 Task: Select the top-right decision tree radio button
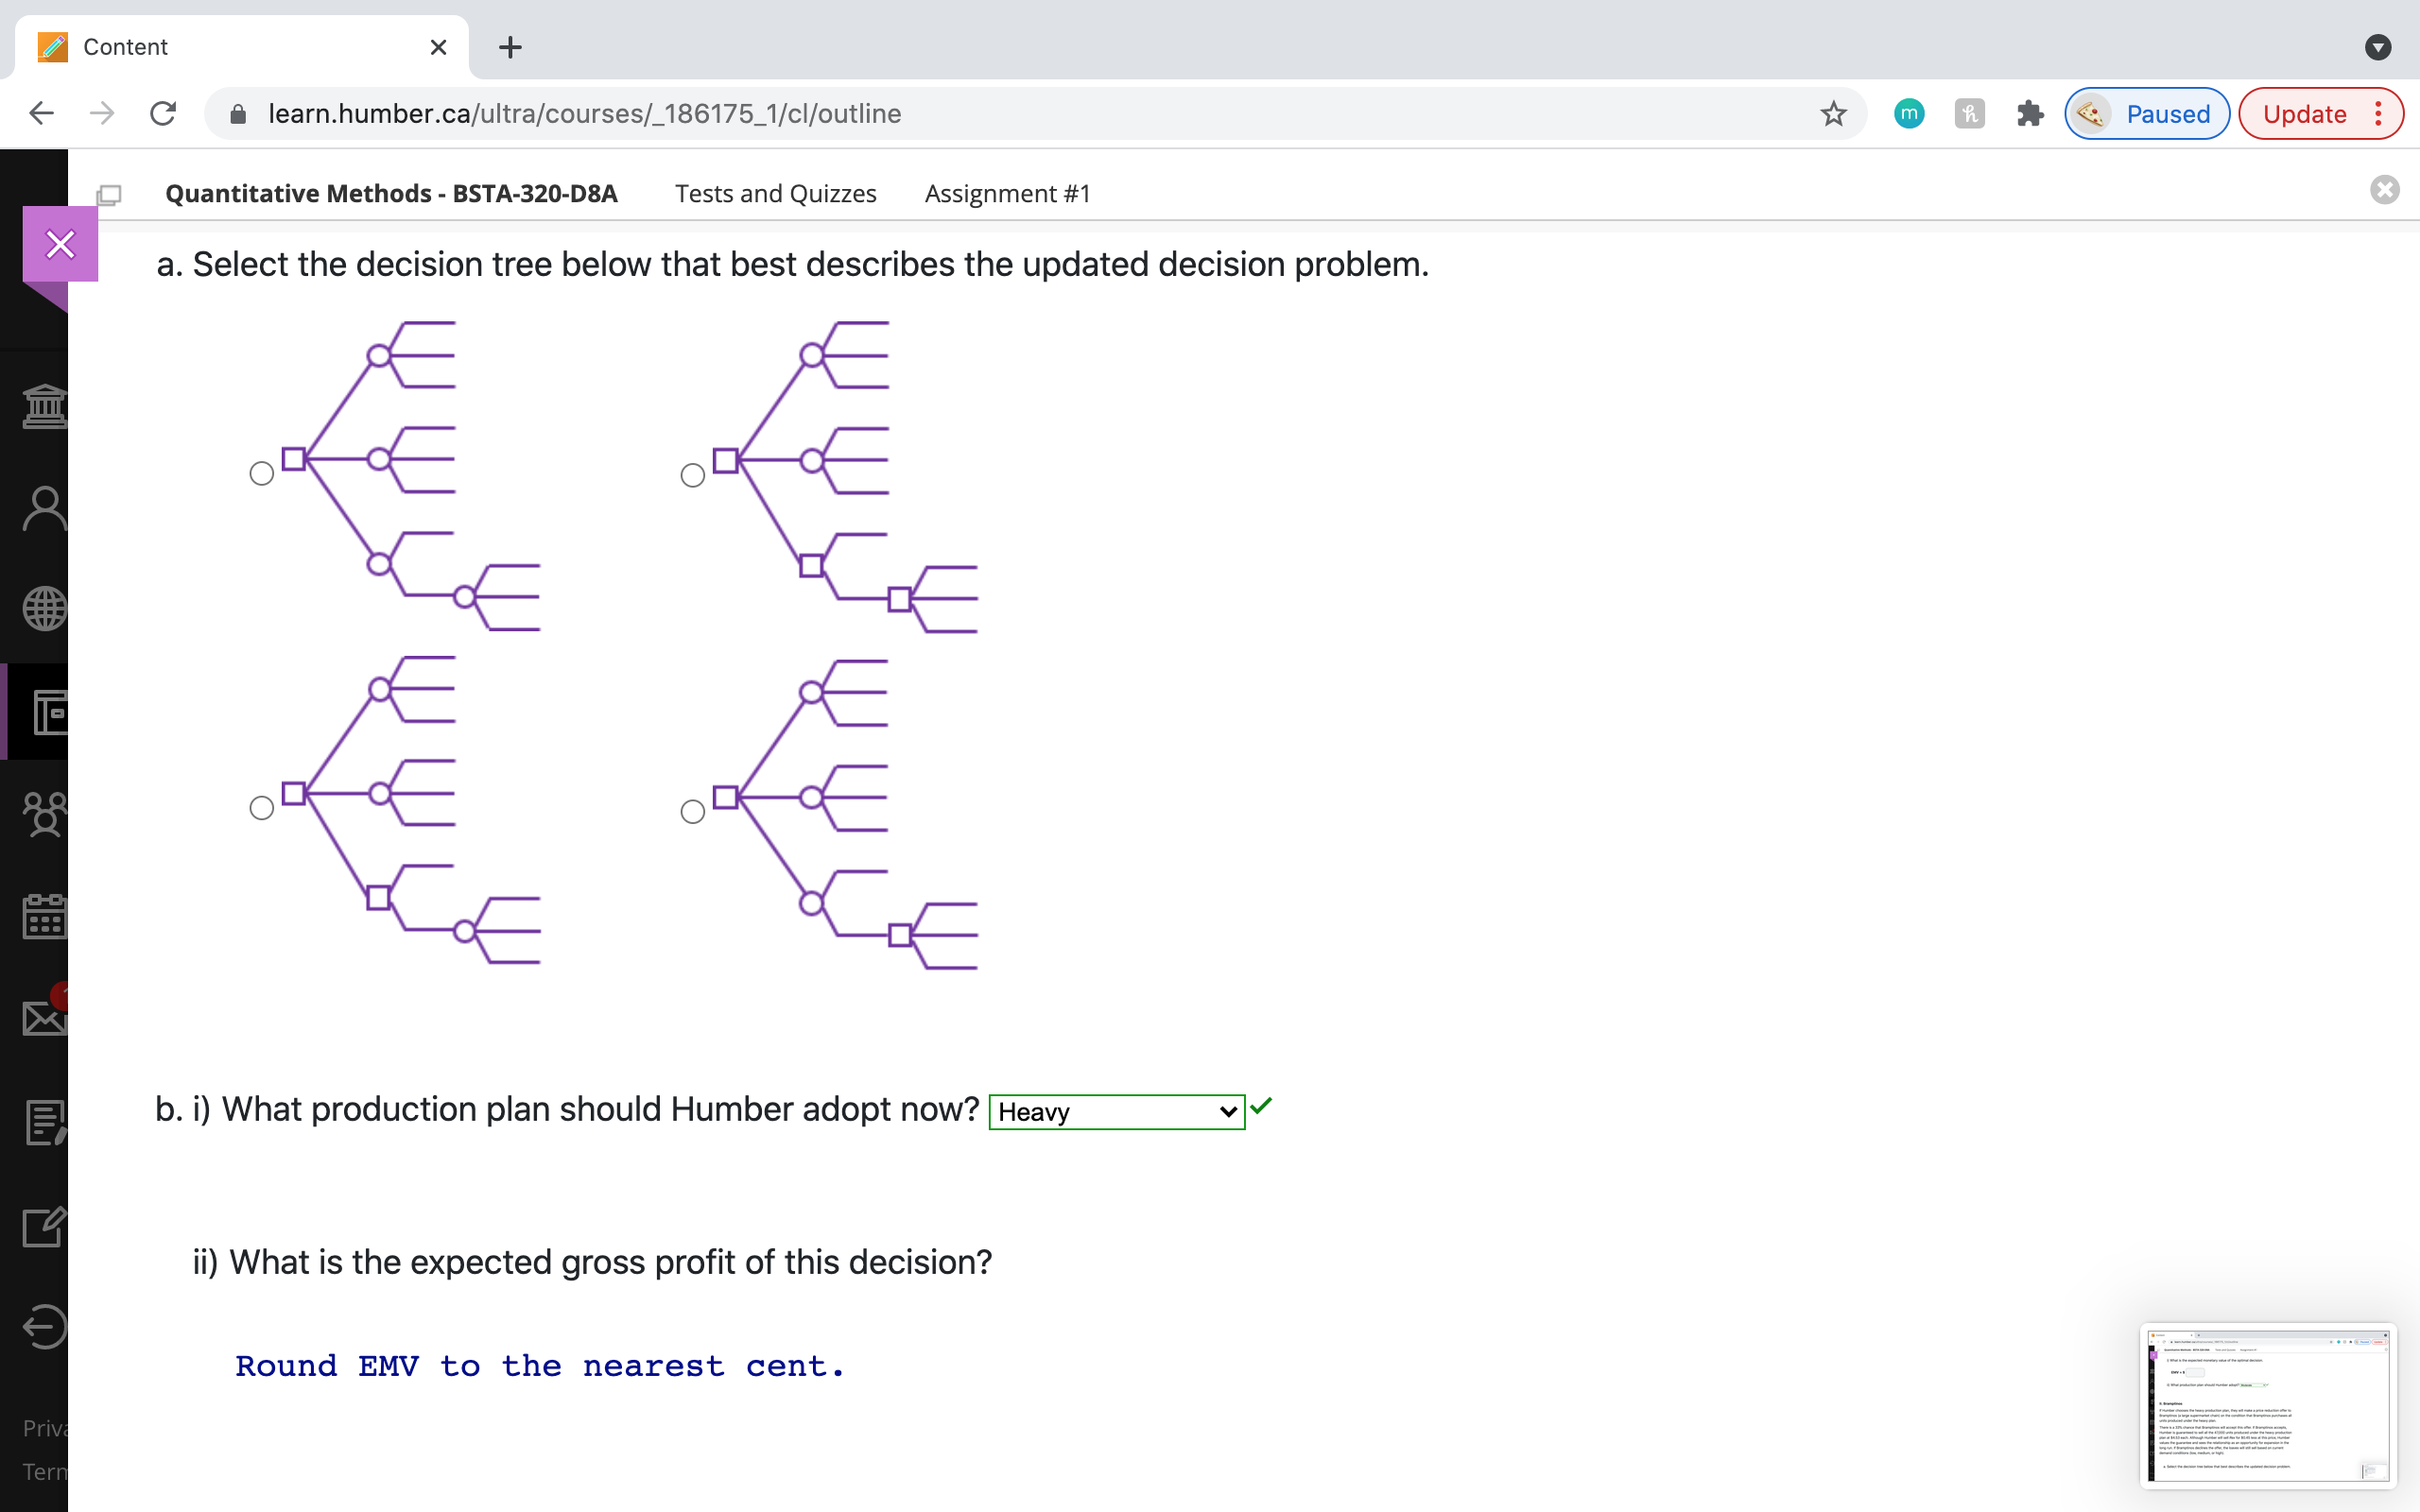[x=692, y=476]
